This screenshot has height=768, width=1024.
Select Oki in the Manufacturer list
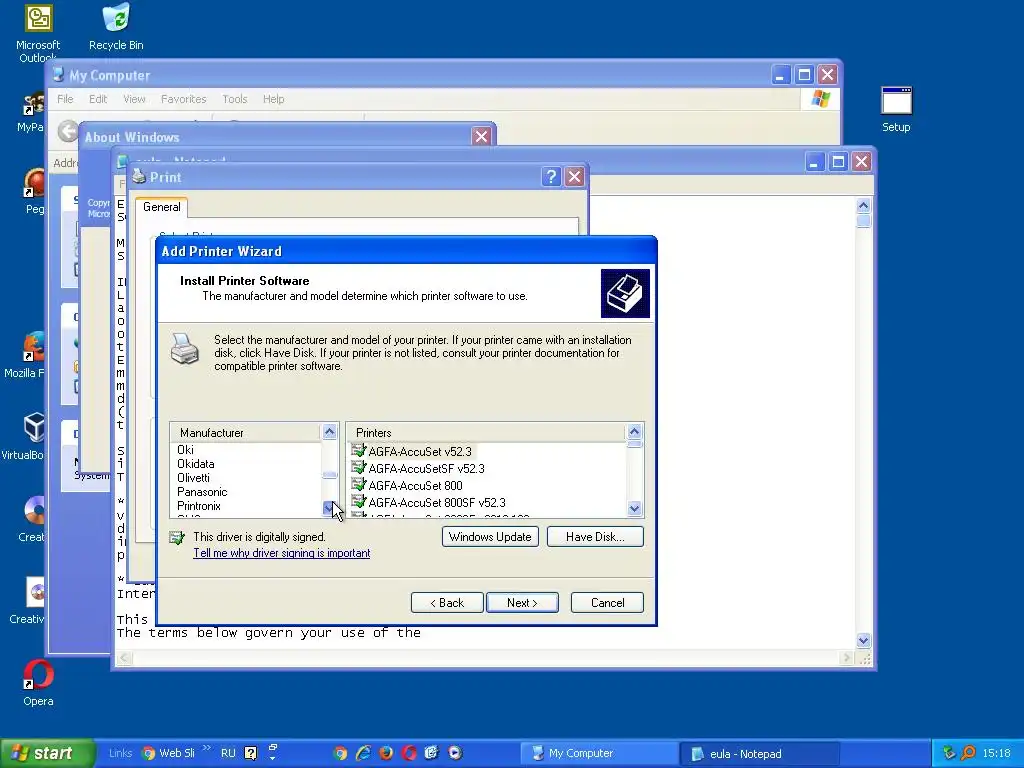[185, 450]
